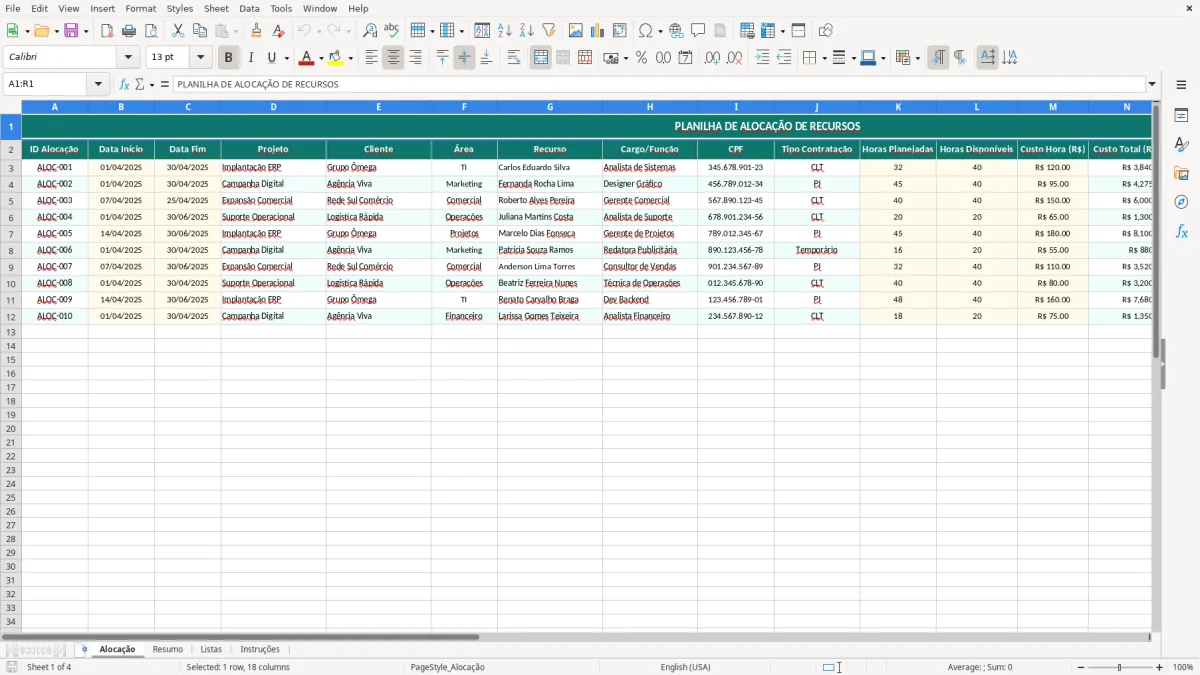Screen dimensions: 1200x675
Task: Insert Chart icon
Action: click(598, 31)
